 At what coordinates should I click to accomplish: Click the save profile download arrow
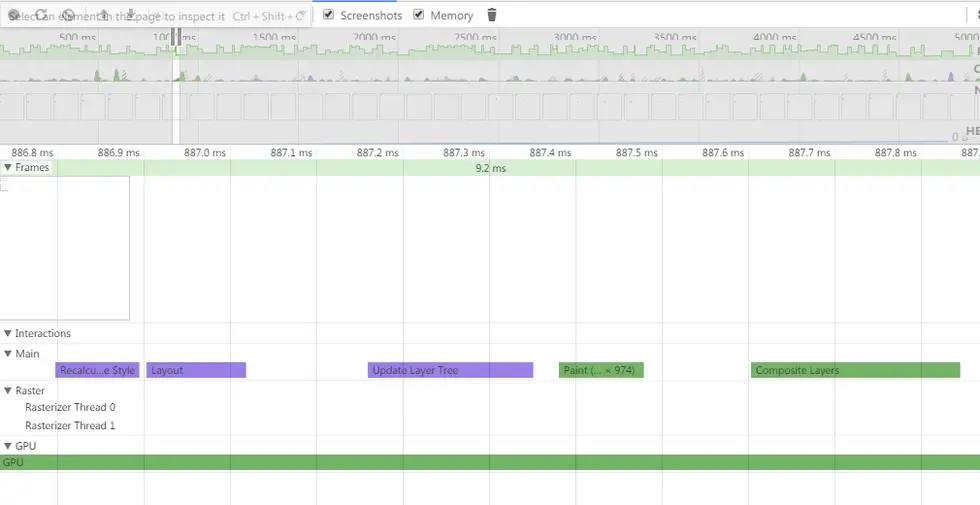pos(131,14)
